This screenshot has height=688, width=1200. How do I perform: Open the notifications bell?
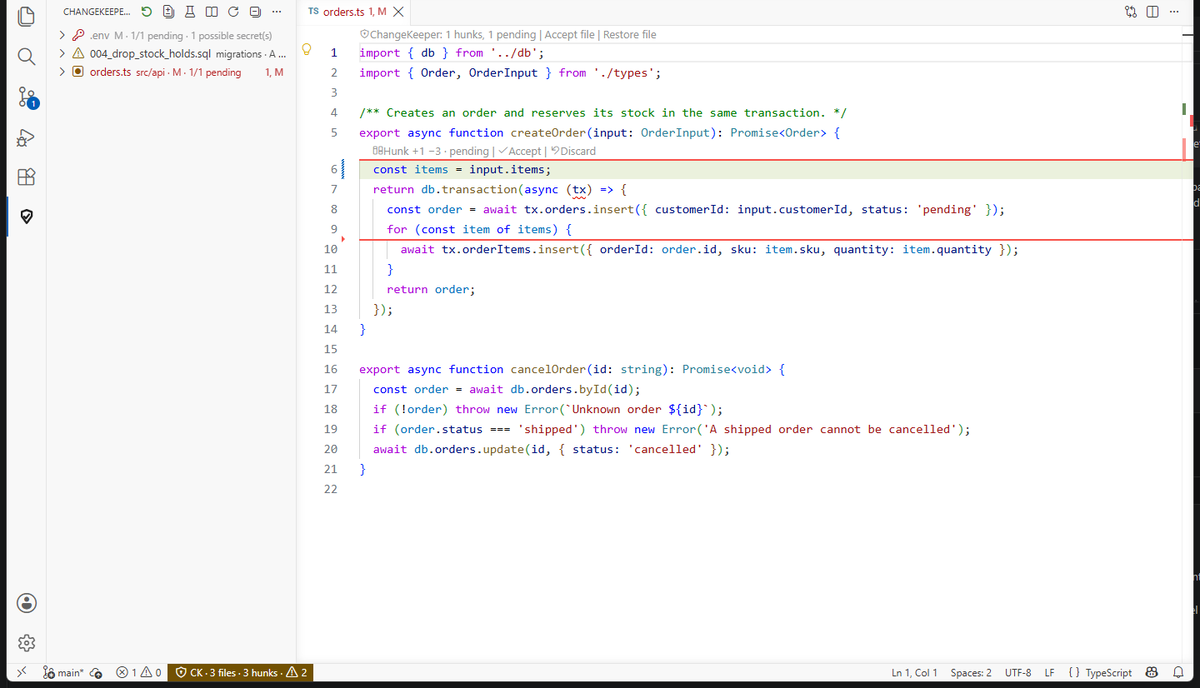tap(1178, 673)
